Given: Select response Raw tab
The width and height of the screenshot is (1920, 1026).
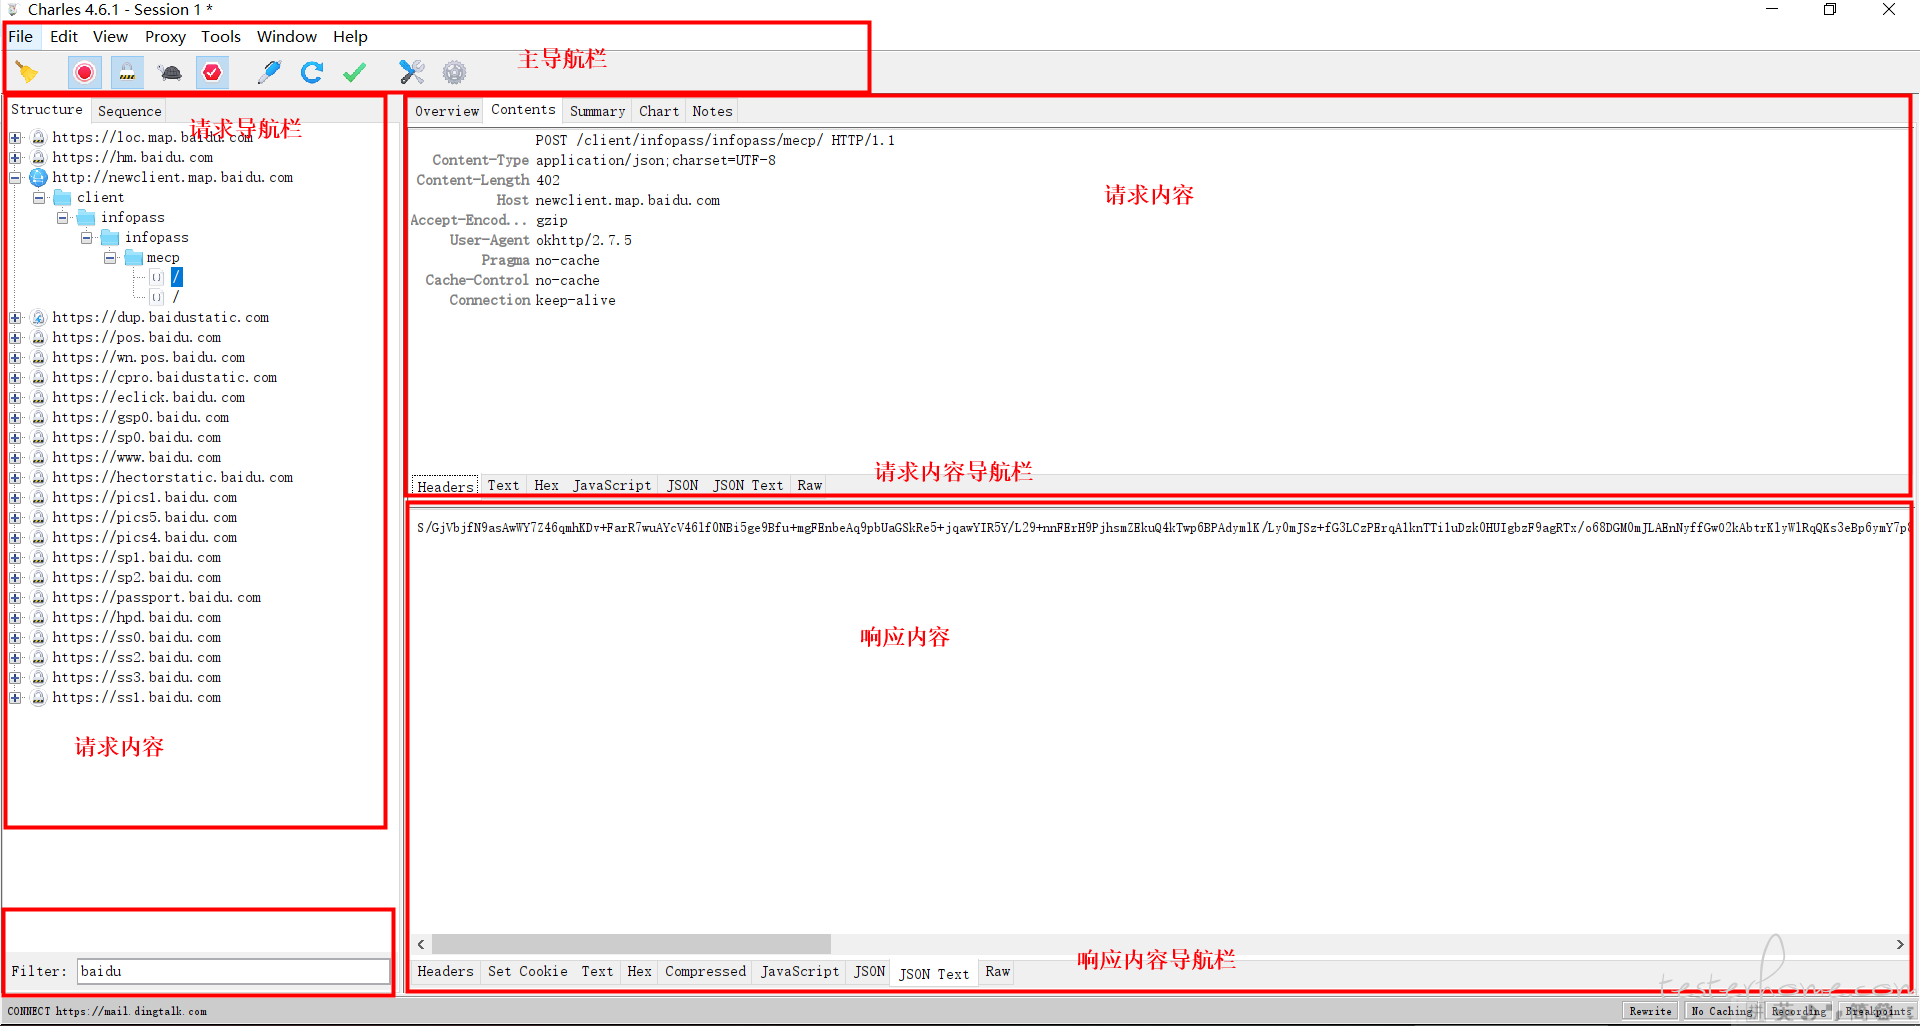Looking at the screenshot, I should [x=997, y=971].
